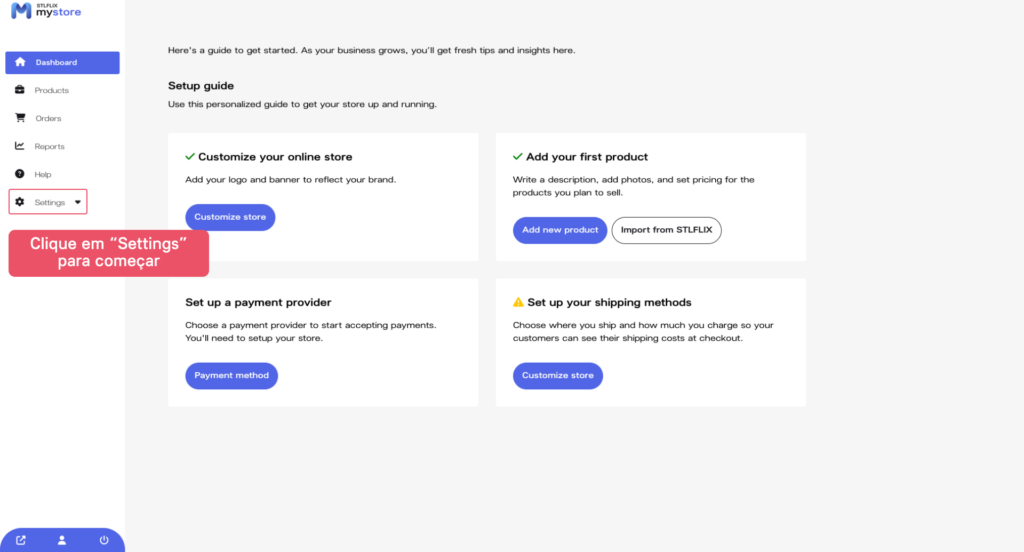Image resolution: width=1024 pixels, height=552 pixels.
Task: Click the power logout icon
Action: (x=104, y=540)
